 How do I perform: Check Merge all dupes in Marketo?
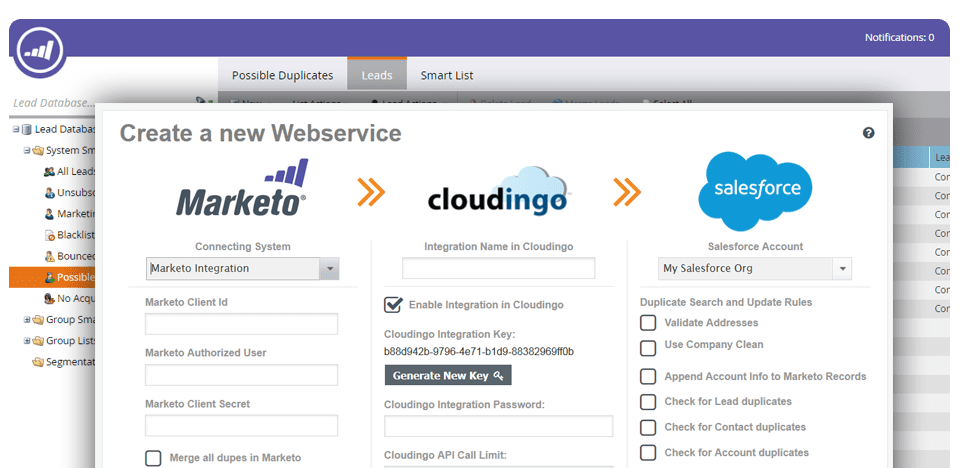coord(153,458)
